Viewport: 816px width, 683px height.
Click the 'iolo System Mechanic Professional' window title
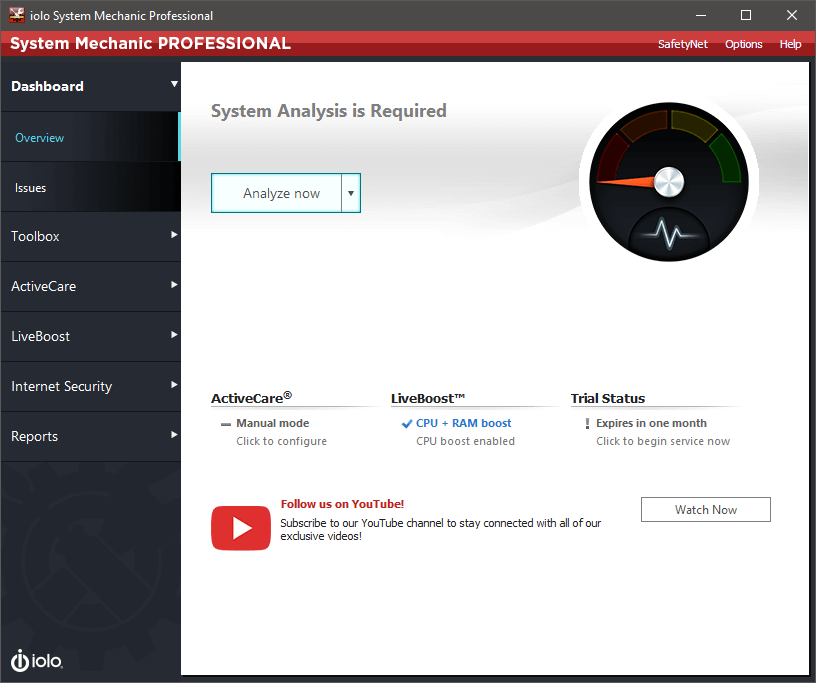pos(121,16)
